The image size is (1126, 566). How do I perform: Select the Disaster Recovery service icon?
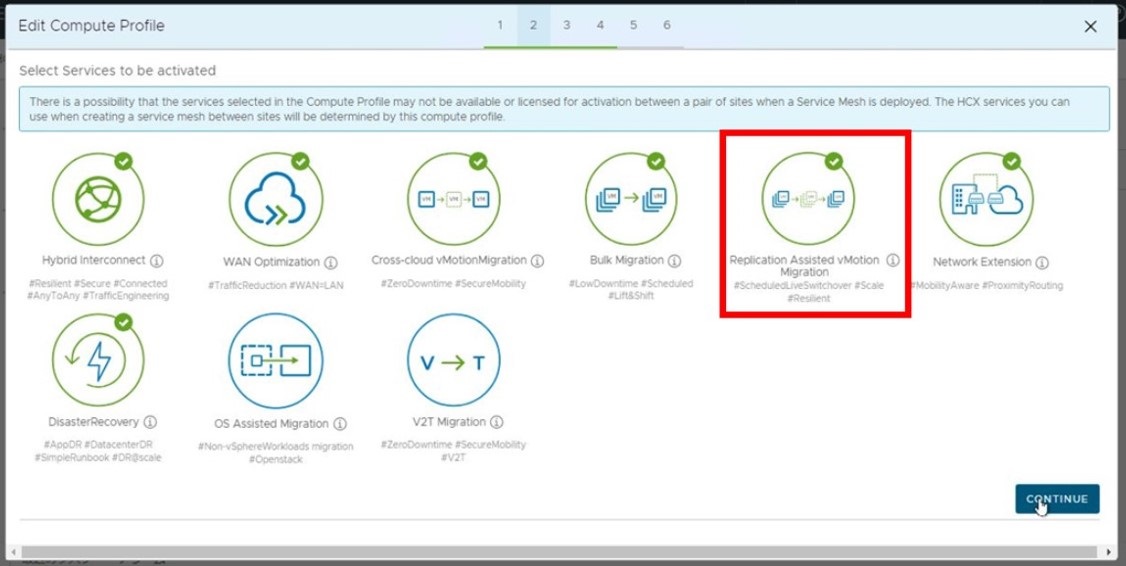point(98,360)
